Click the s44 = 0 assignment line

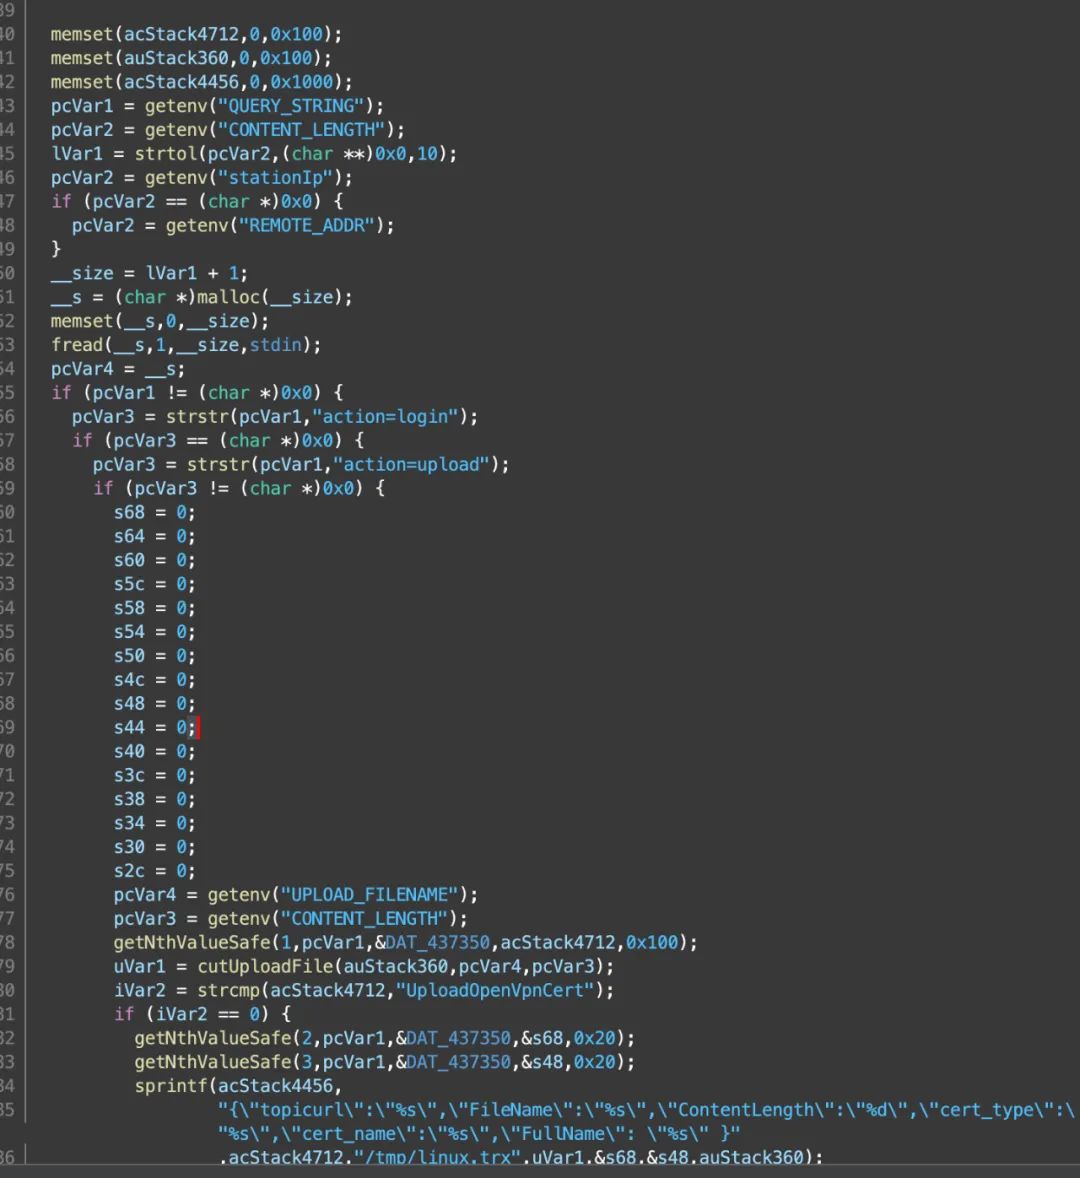pyautogui.click(x=154, y=728)
